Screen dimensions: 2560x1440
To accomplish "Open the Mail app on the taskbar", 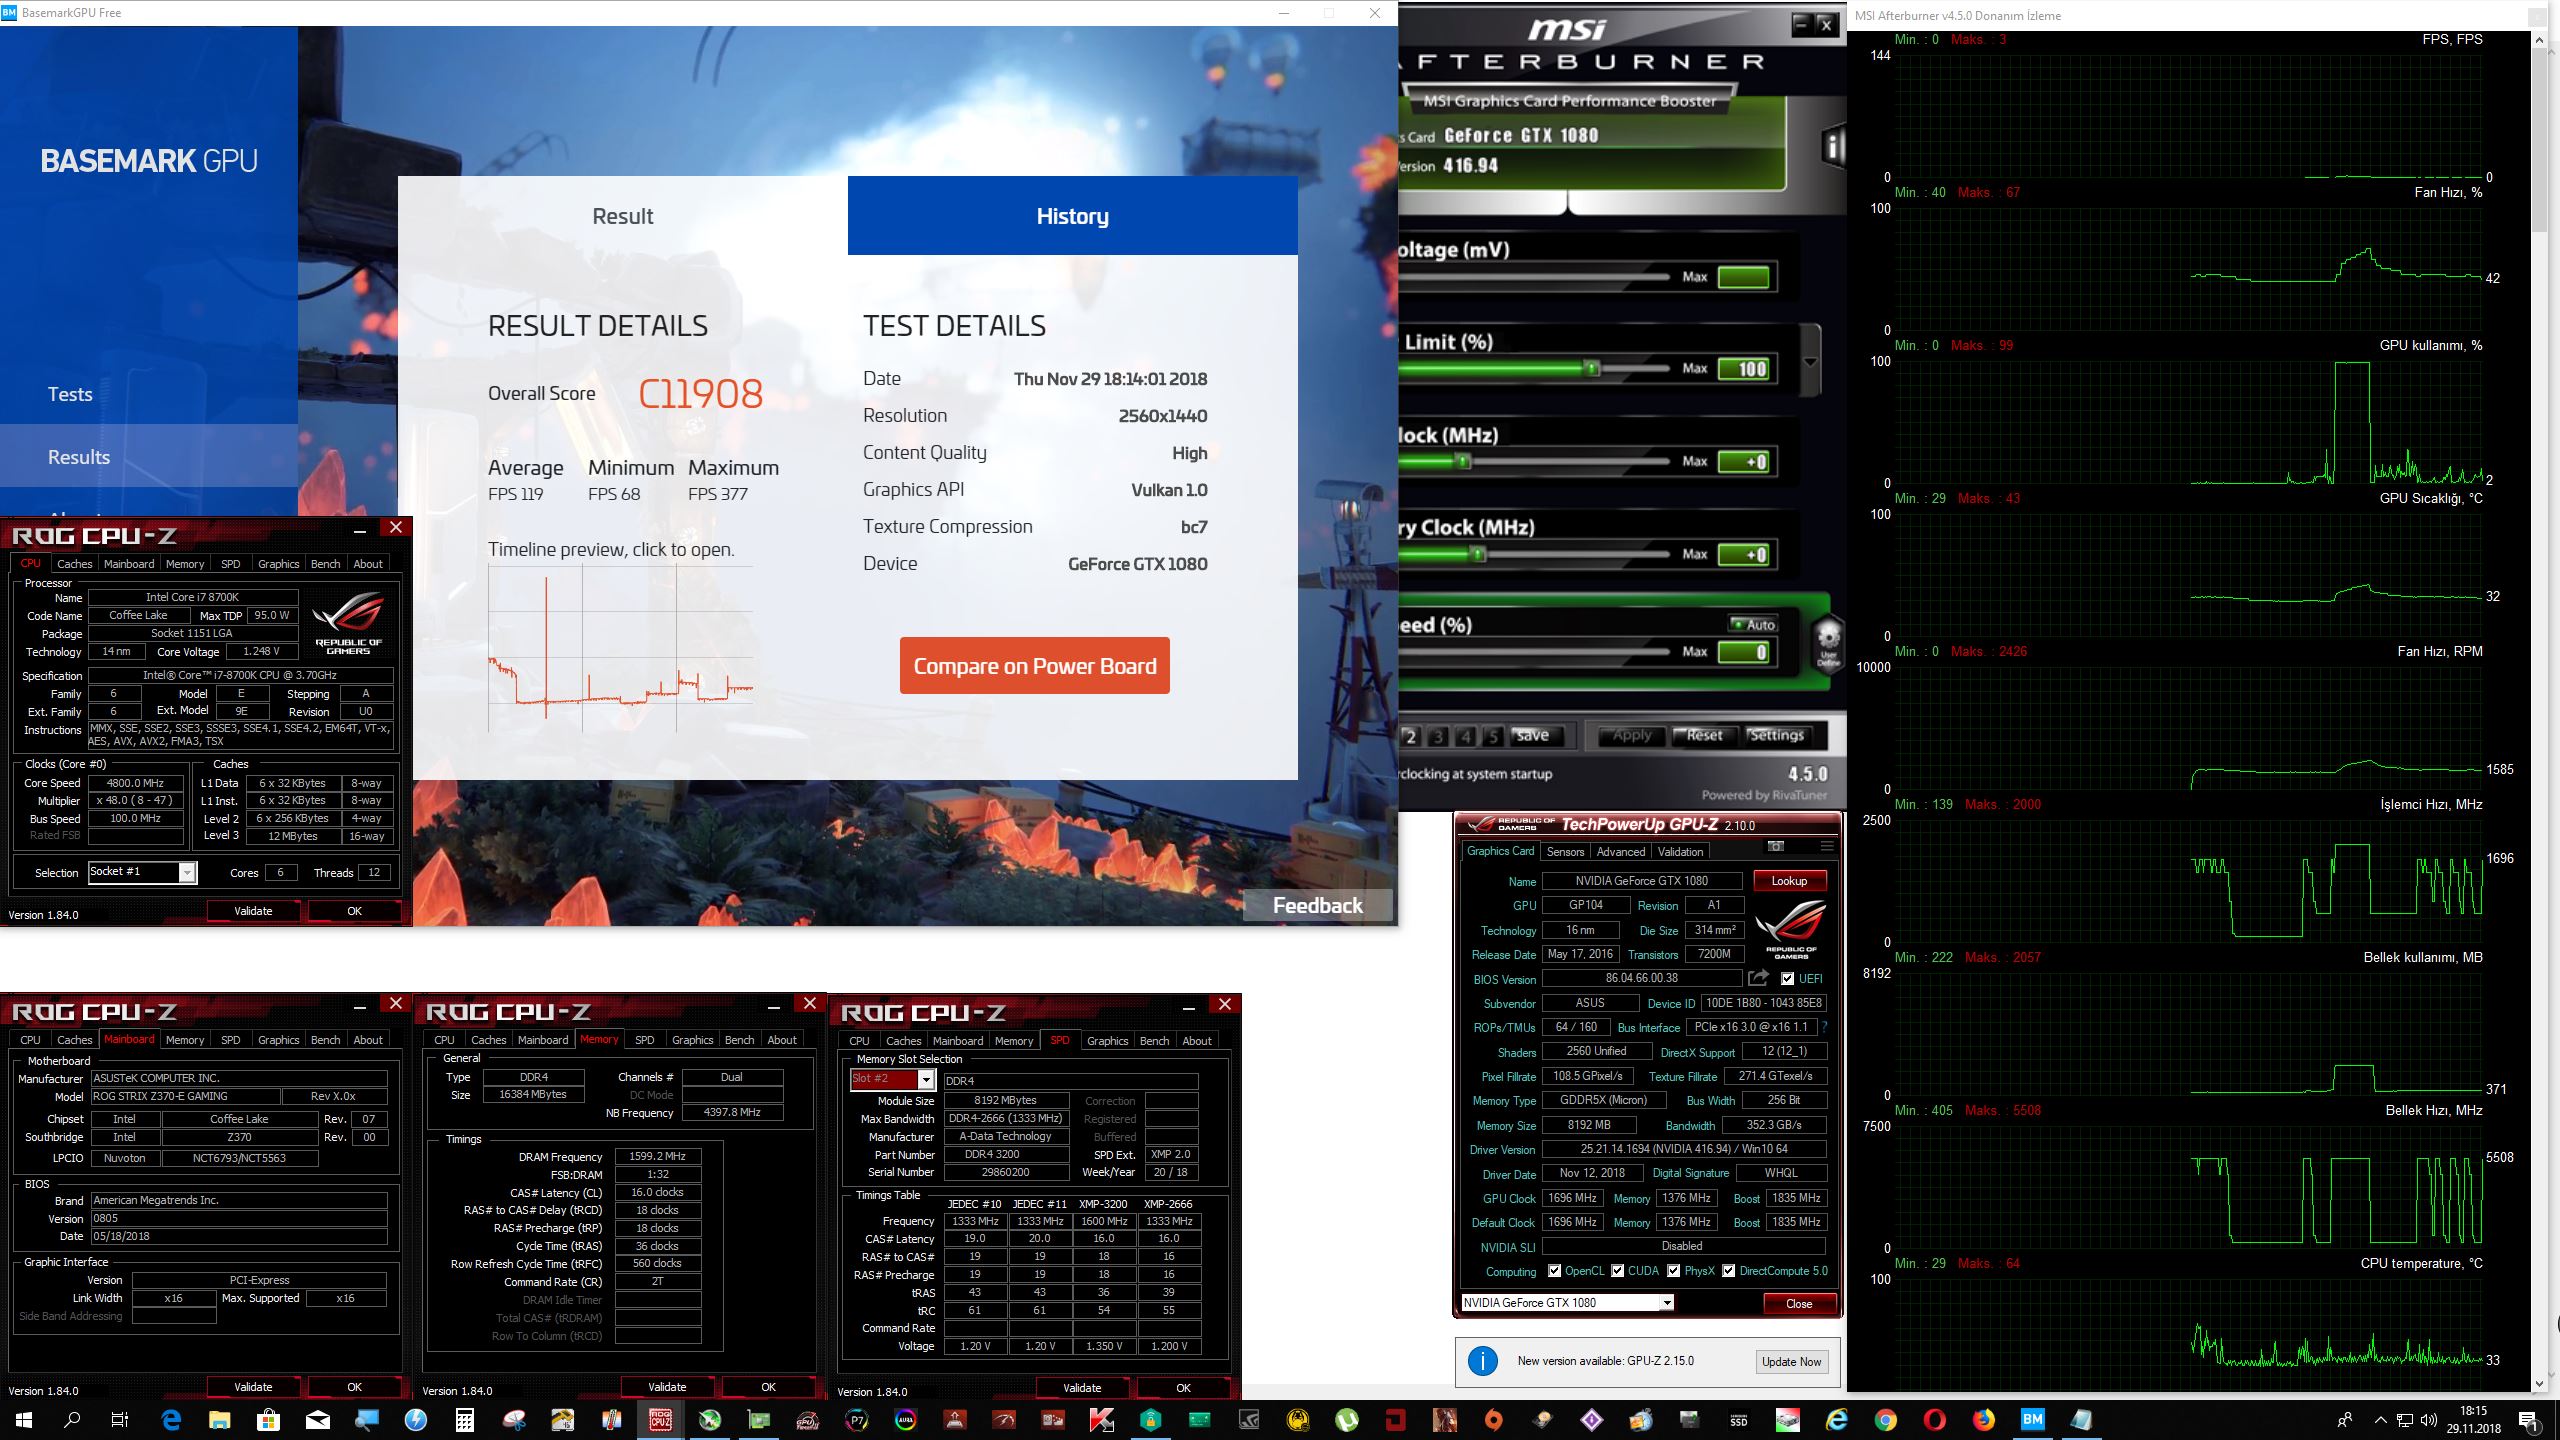I will tap(318, 1419).
